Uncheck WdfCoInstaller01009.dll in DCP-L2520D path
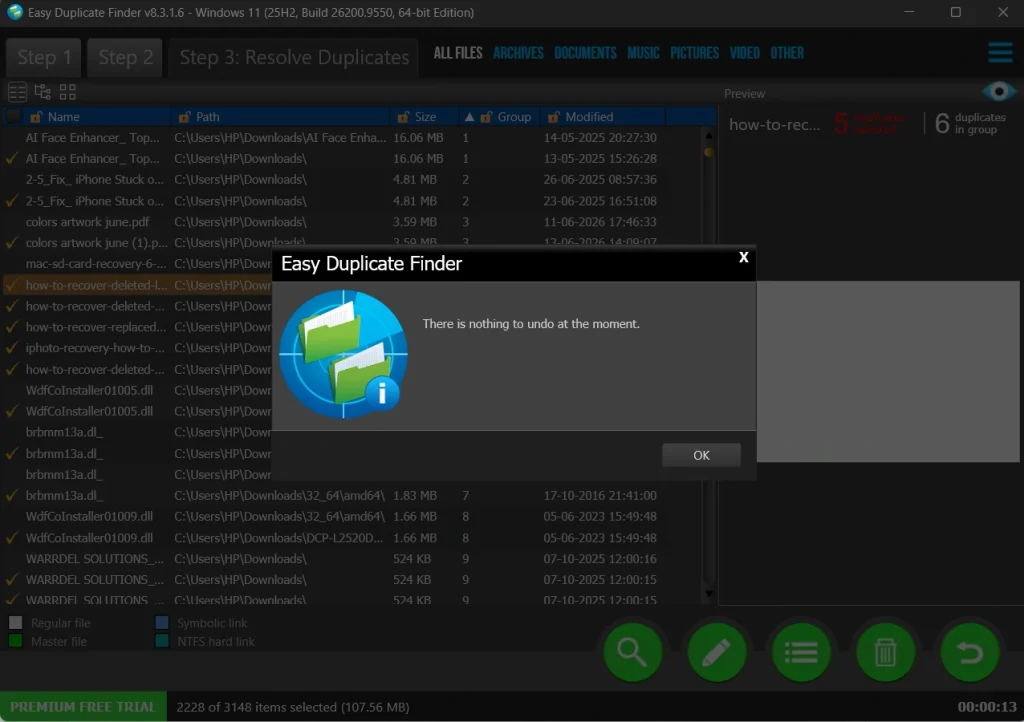 (x=12, y=538)
